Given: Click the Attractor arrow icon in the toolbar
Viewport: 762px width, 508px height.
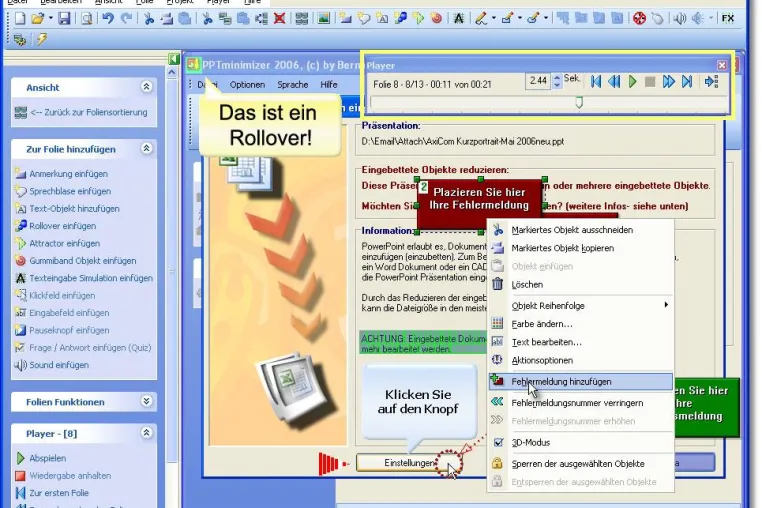Looking at the screenshot, I should coord(418,18).
